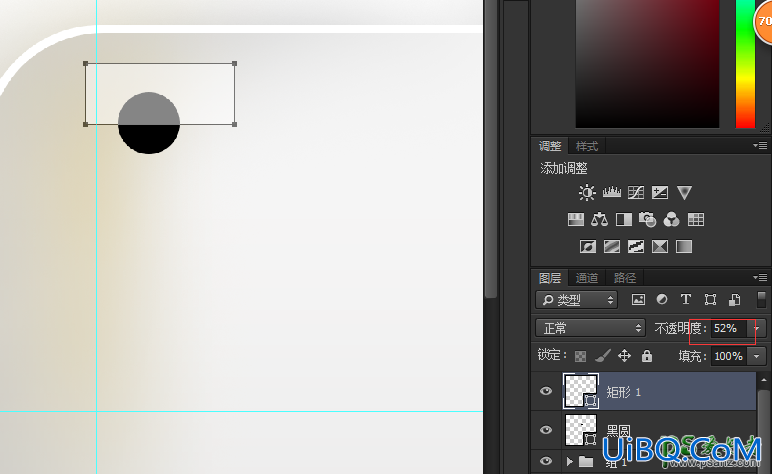Hide the 矩形 1 layer

pos(546,391)
